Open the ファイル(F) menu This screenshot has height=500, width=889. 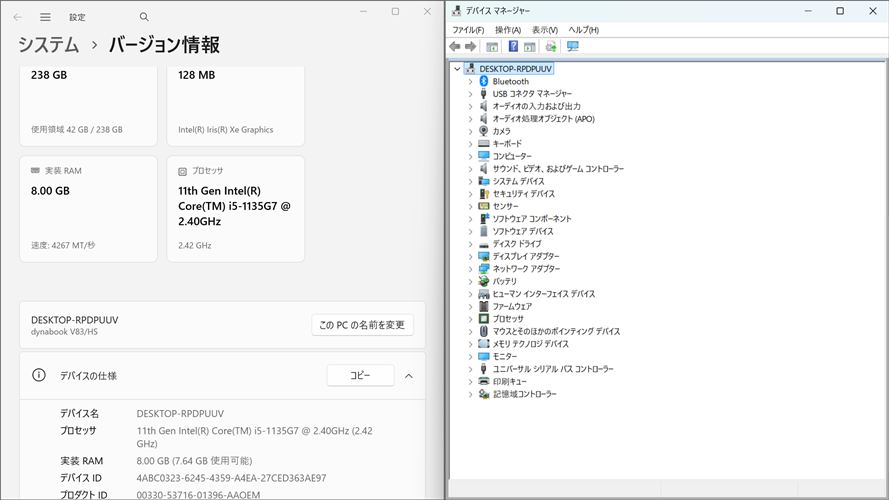pos(467,30)
